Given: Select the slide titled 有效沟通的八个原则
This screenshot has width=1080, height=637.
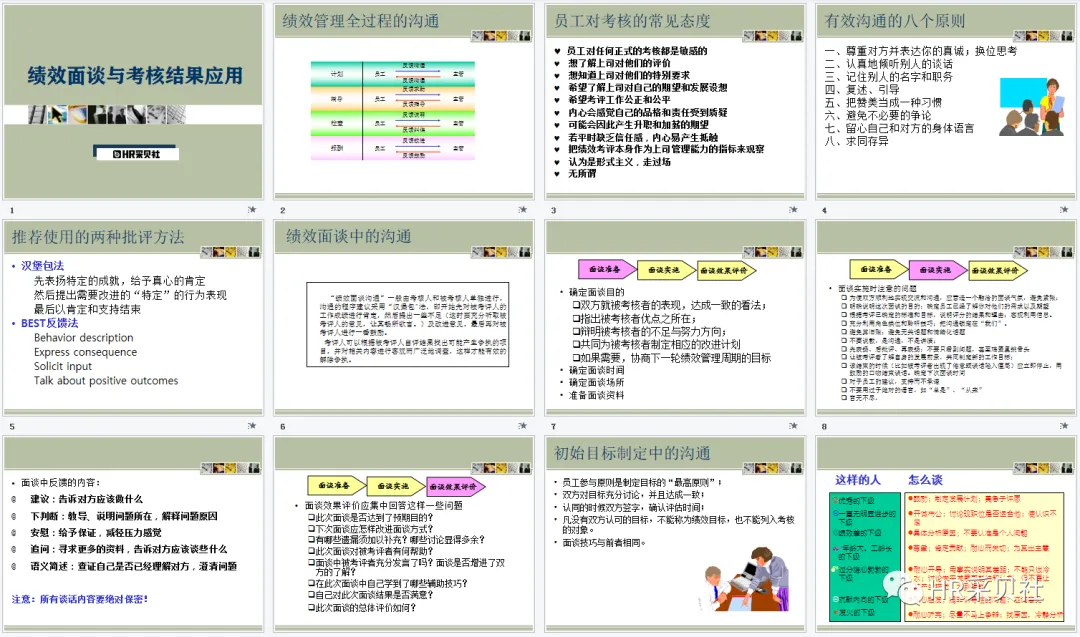Looking at the screenshot, I should [946, 102].
